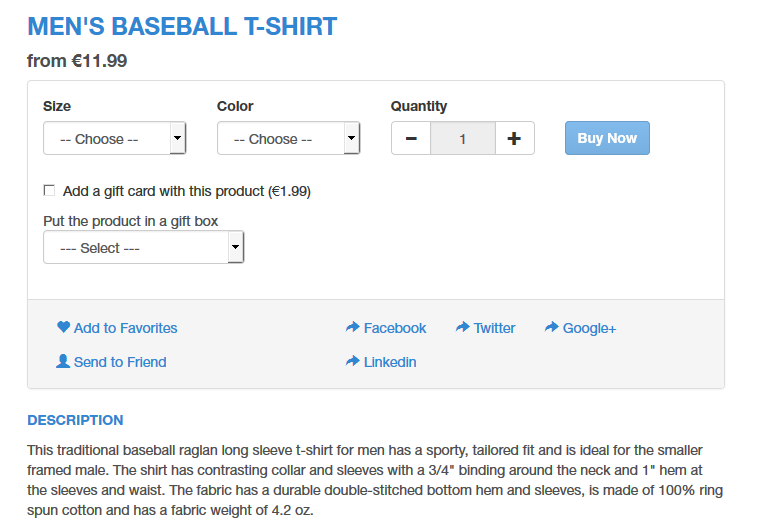Click the share arrow icon next to Google+
The width and height of the screenshot is (763, 529).
pyautogui.click(x=551, y=327)
